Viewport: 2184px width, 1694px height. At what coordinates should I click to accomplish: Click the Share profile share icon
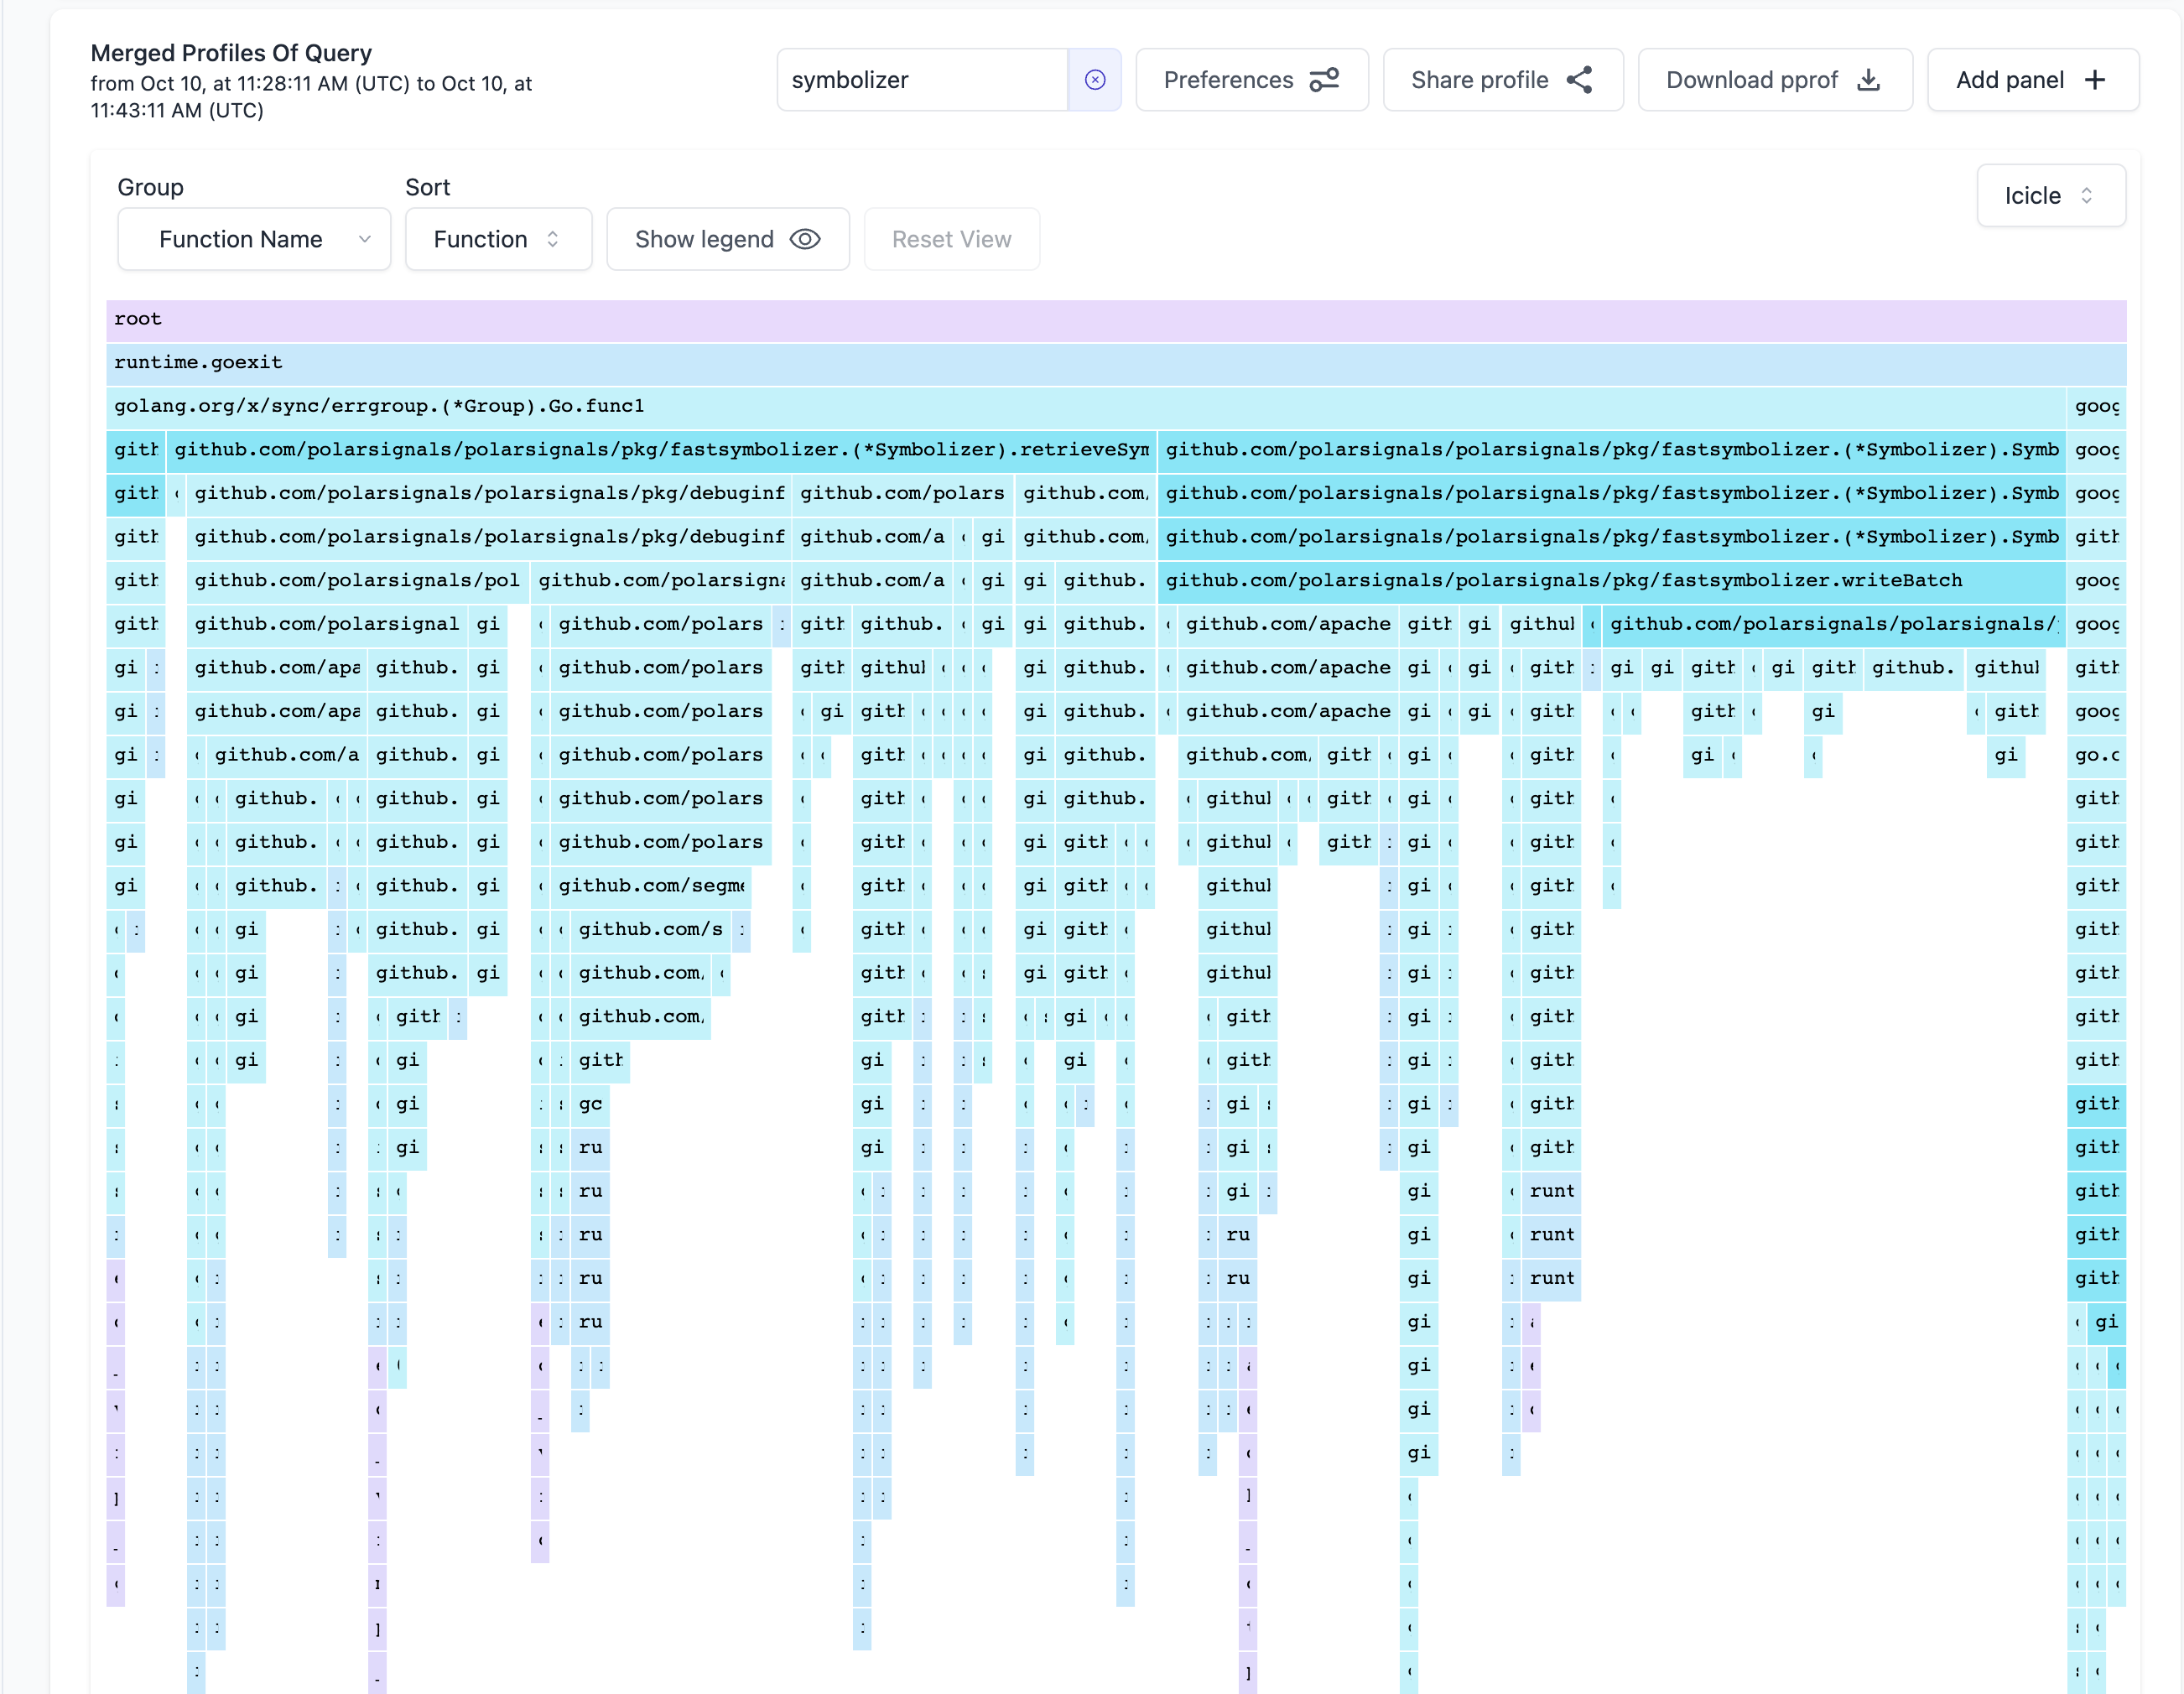click(1579, 80)
